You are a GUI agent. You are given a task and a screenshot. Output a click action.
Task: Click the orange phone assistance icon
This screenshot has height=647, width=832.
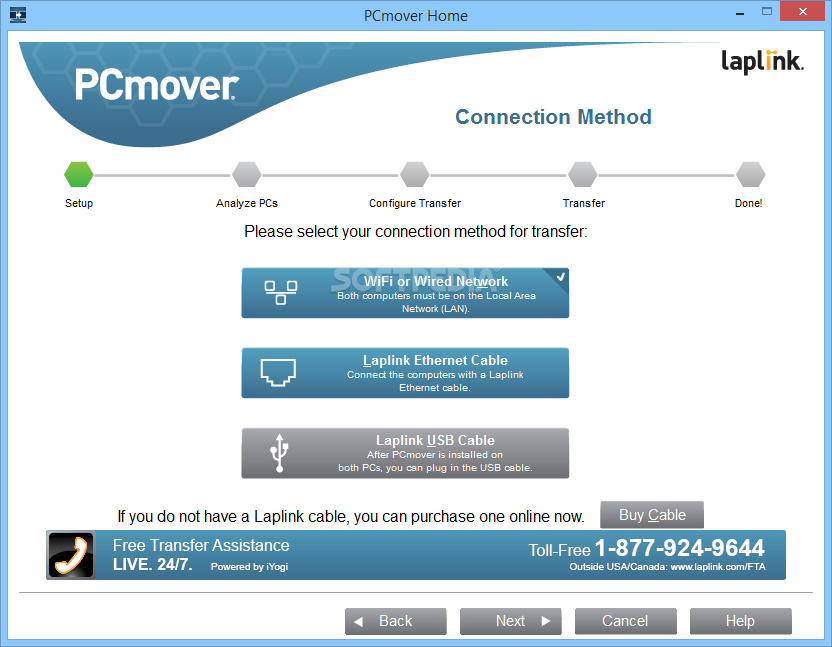click(x=71, y=555)
